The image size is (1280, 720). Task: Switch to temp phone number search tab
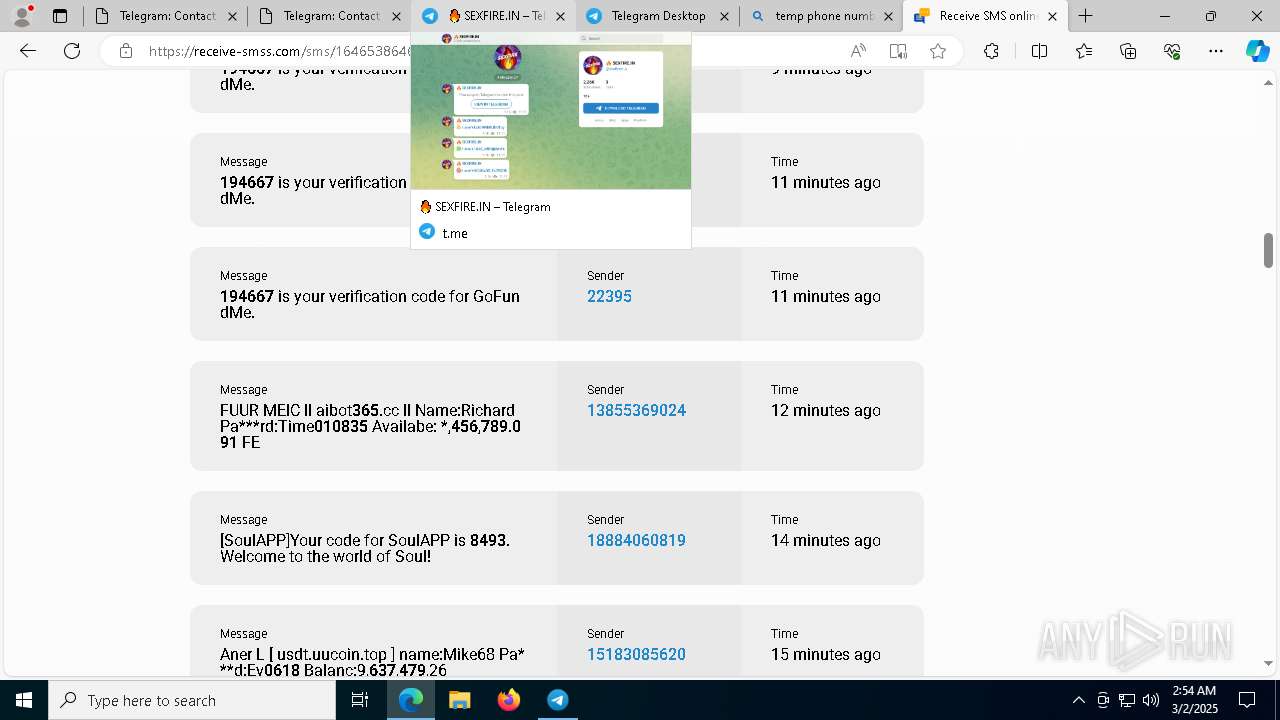pos(822,16)
